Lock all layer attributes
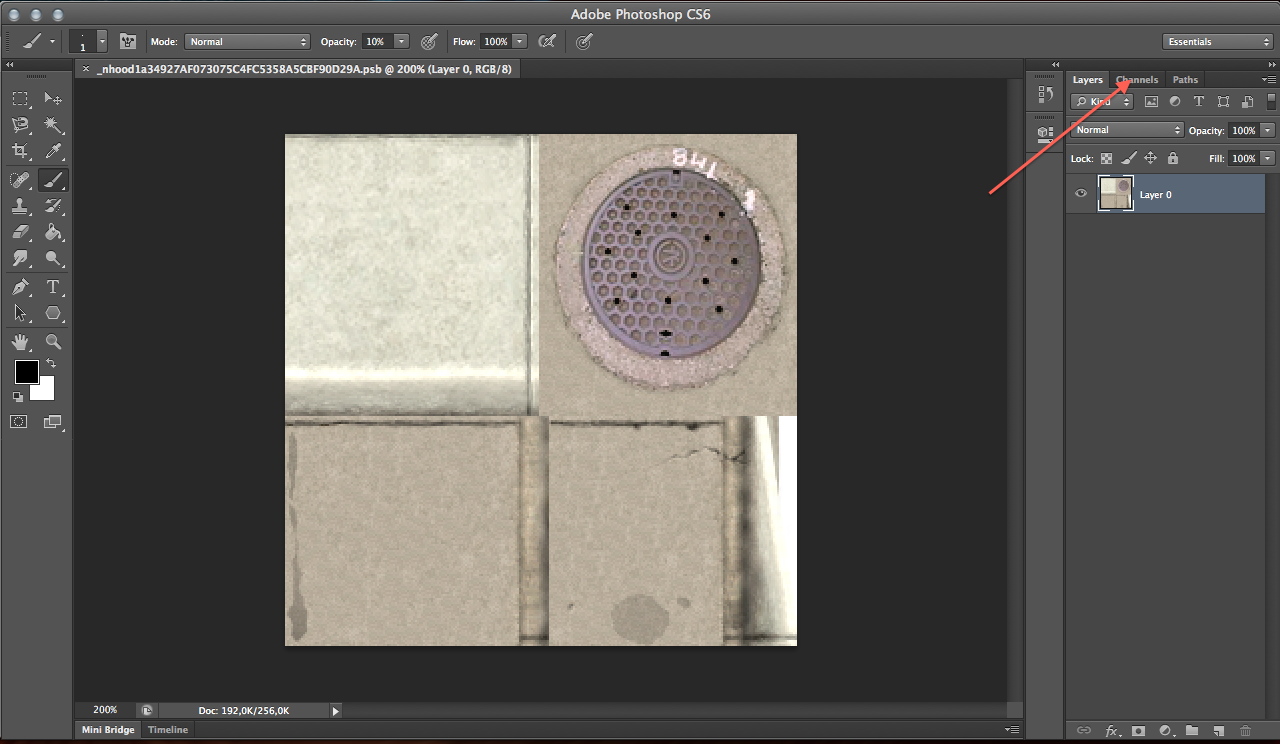The image size is (1280, 744). coord(1173,158)
